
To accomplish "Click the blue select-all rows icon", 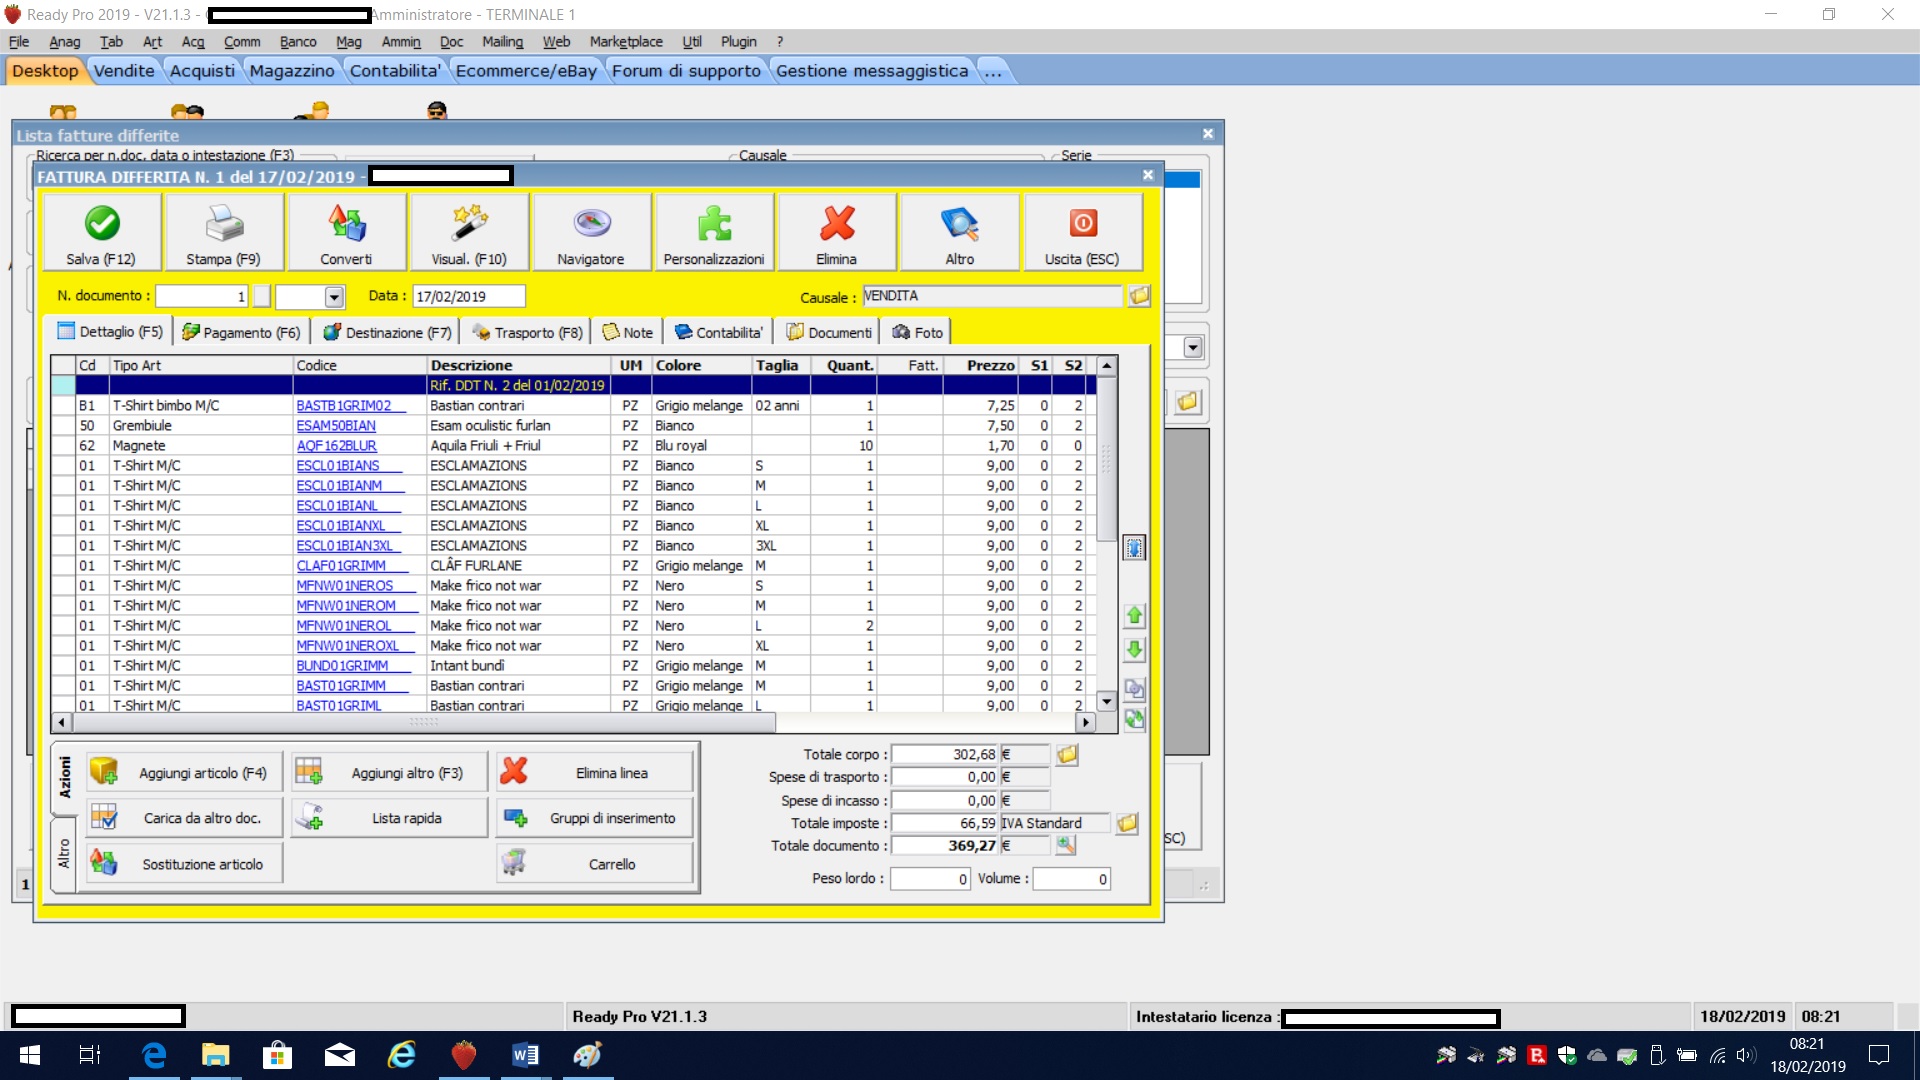I will click(1134, 548).
